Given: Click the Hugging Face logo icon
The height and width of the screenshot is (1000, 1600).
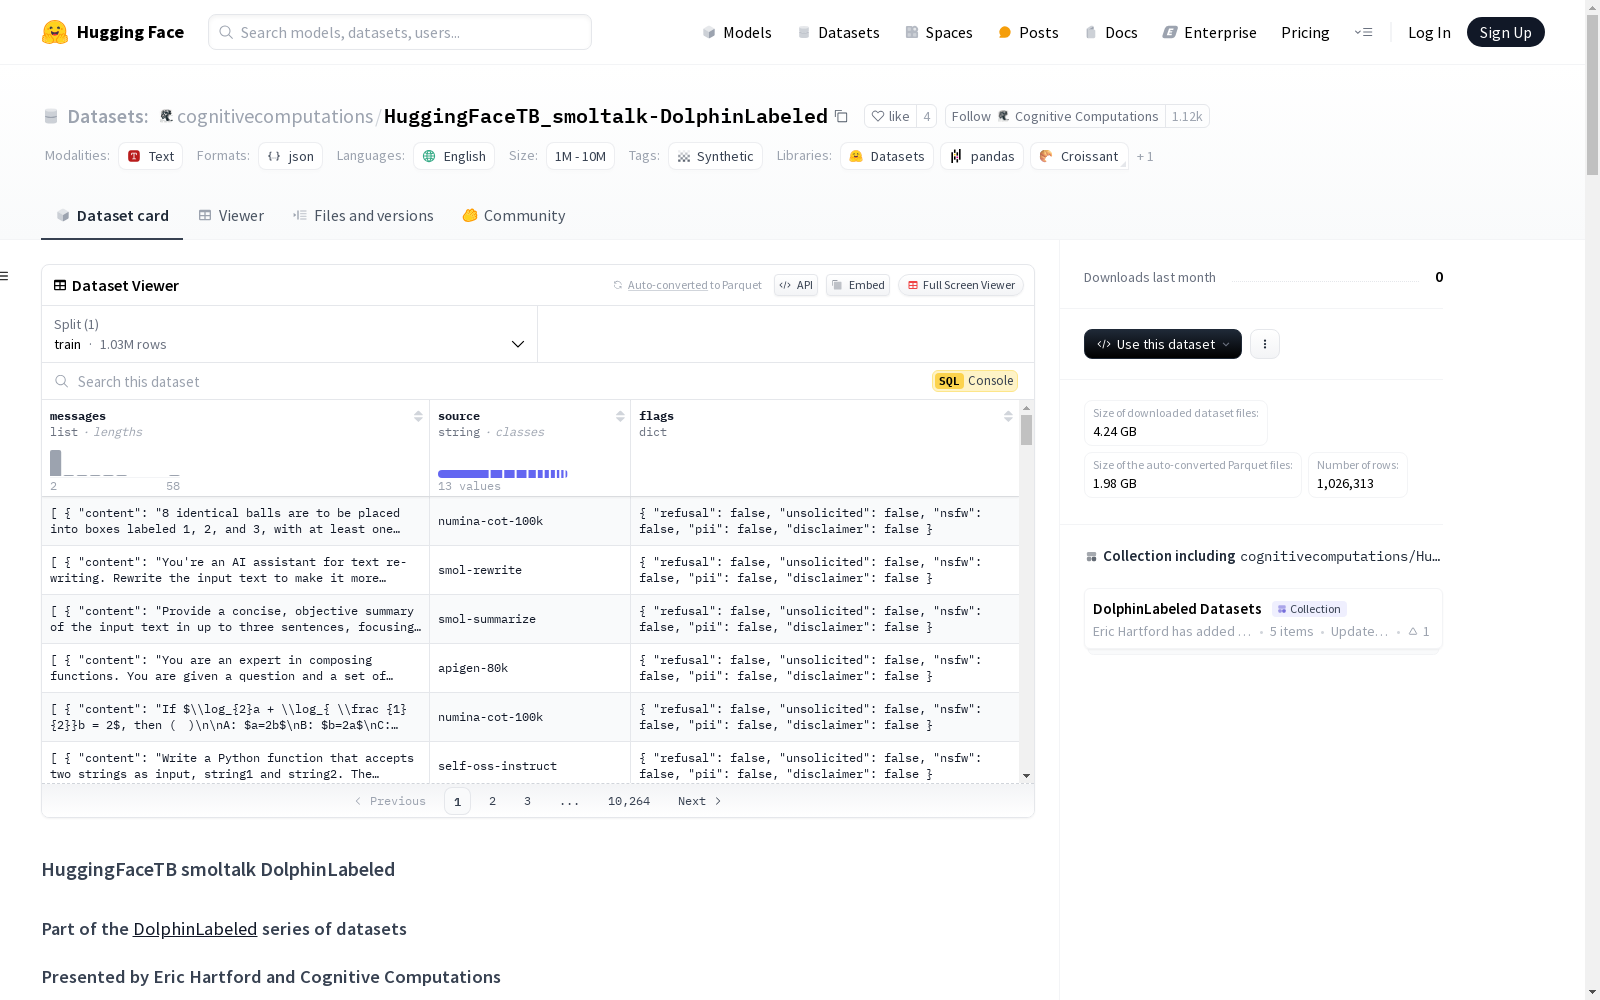Looking at the screenshot, I should pyautogui.click(x=55, y=32).
